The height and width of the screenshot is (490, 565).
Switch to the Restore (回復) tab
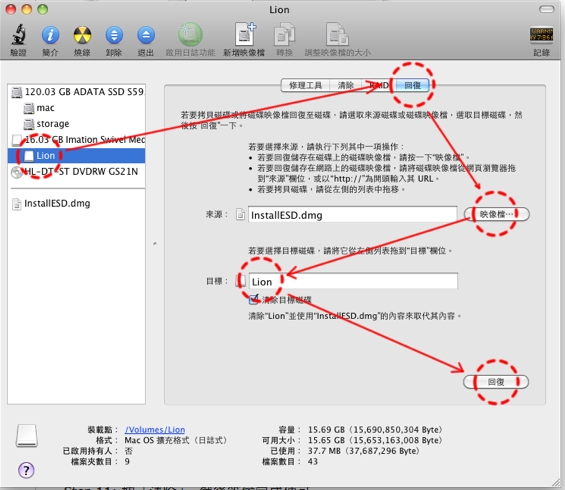412,85
